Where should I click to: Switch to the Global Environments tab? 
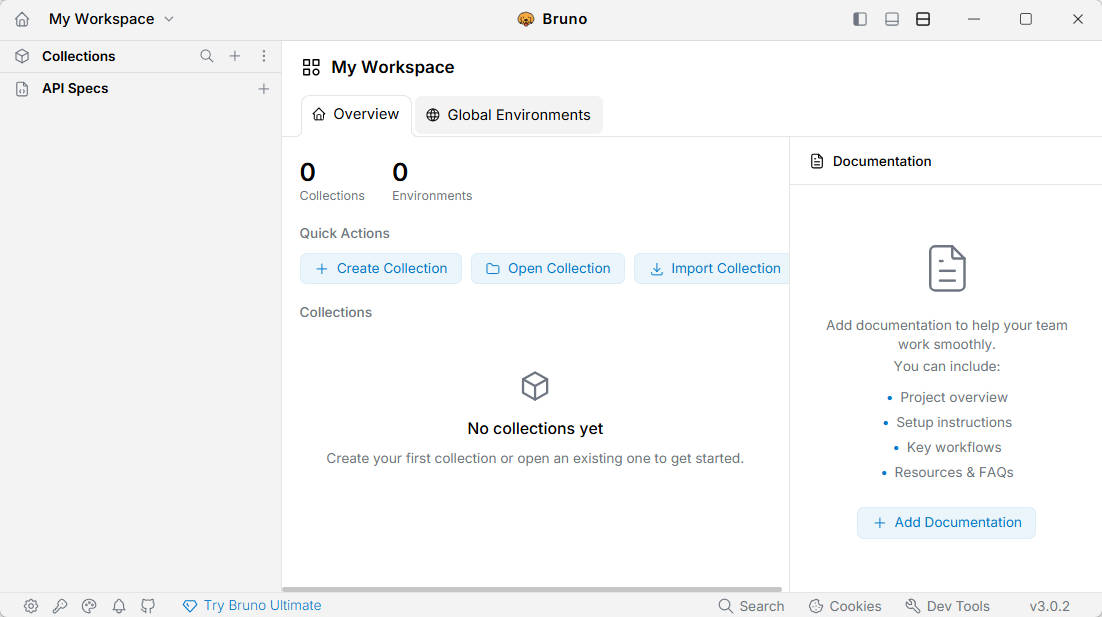pos(509,115)
